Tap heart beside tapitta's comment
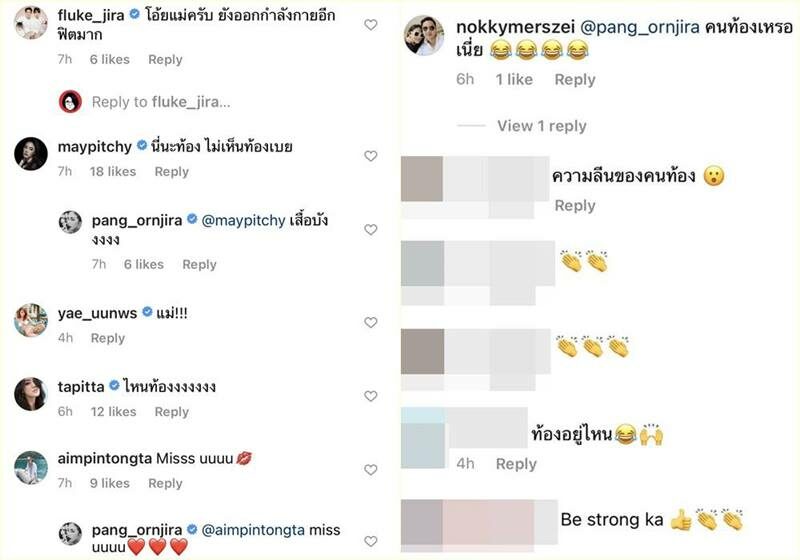 [x=370, y=396]
